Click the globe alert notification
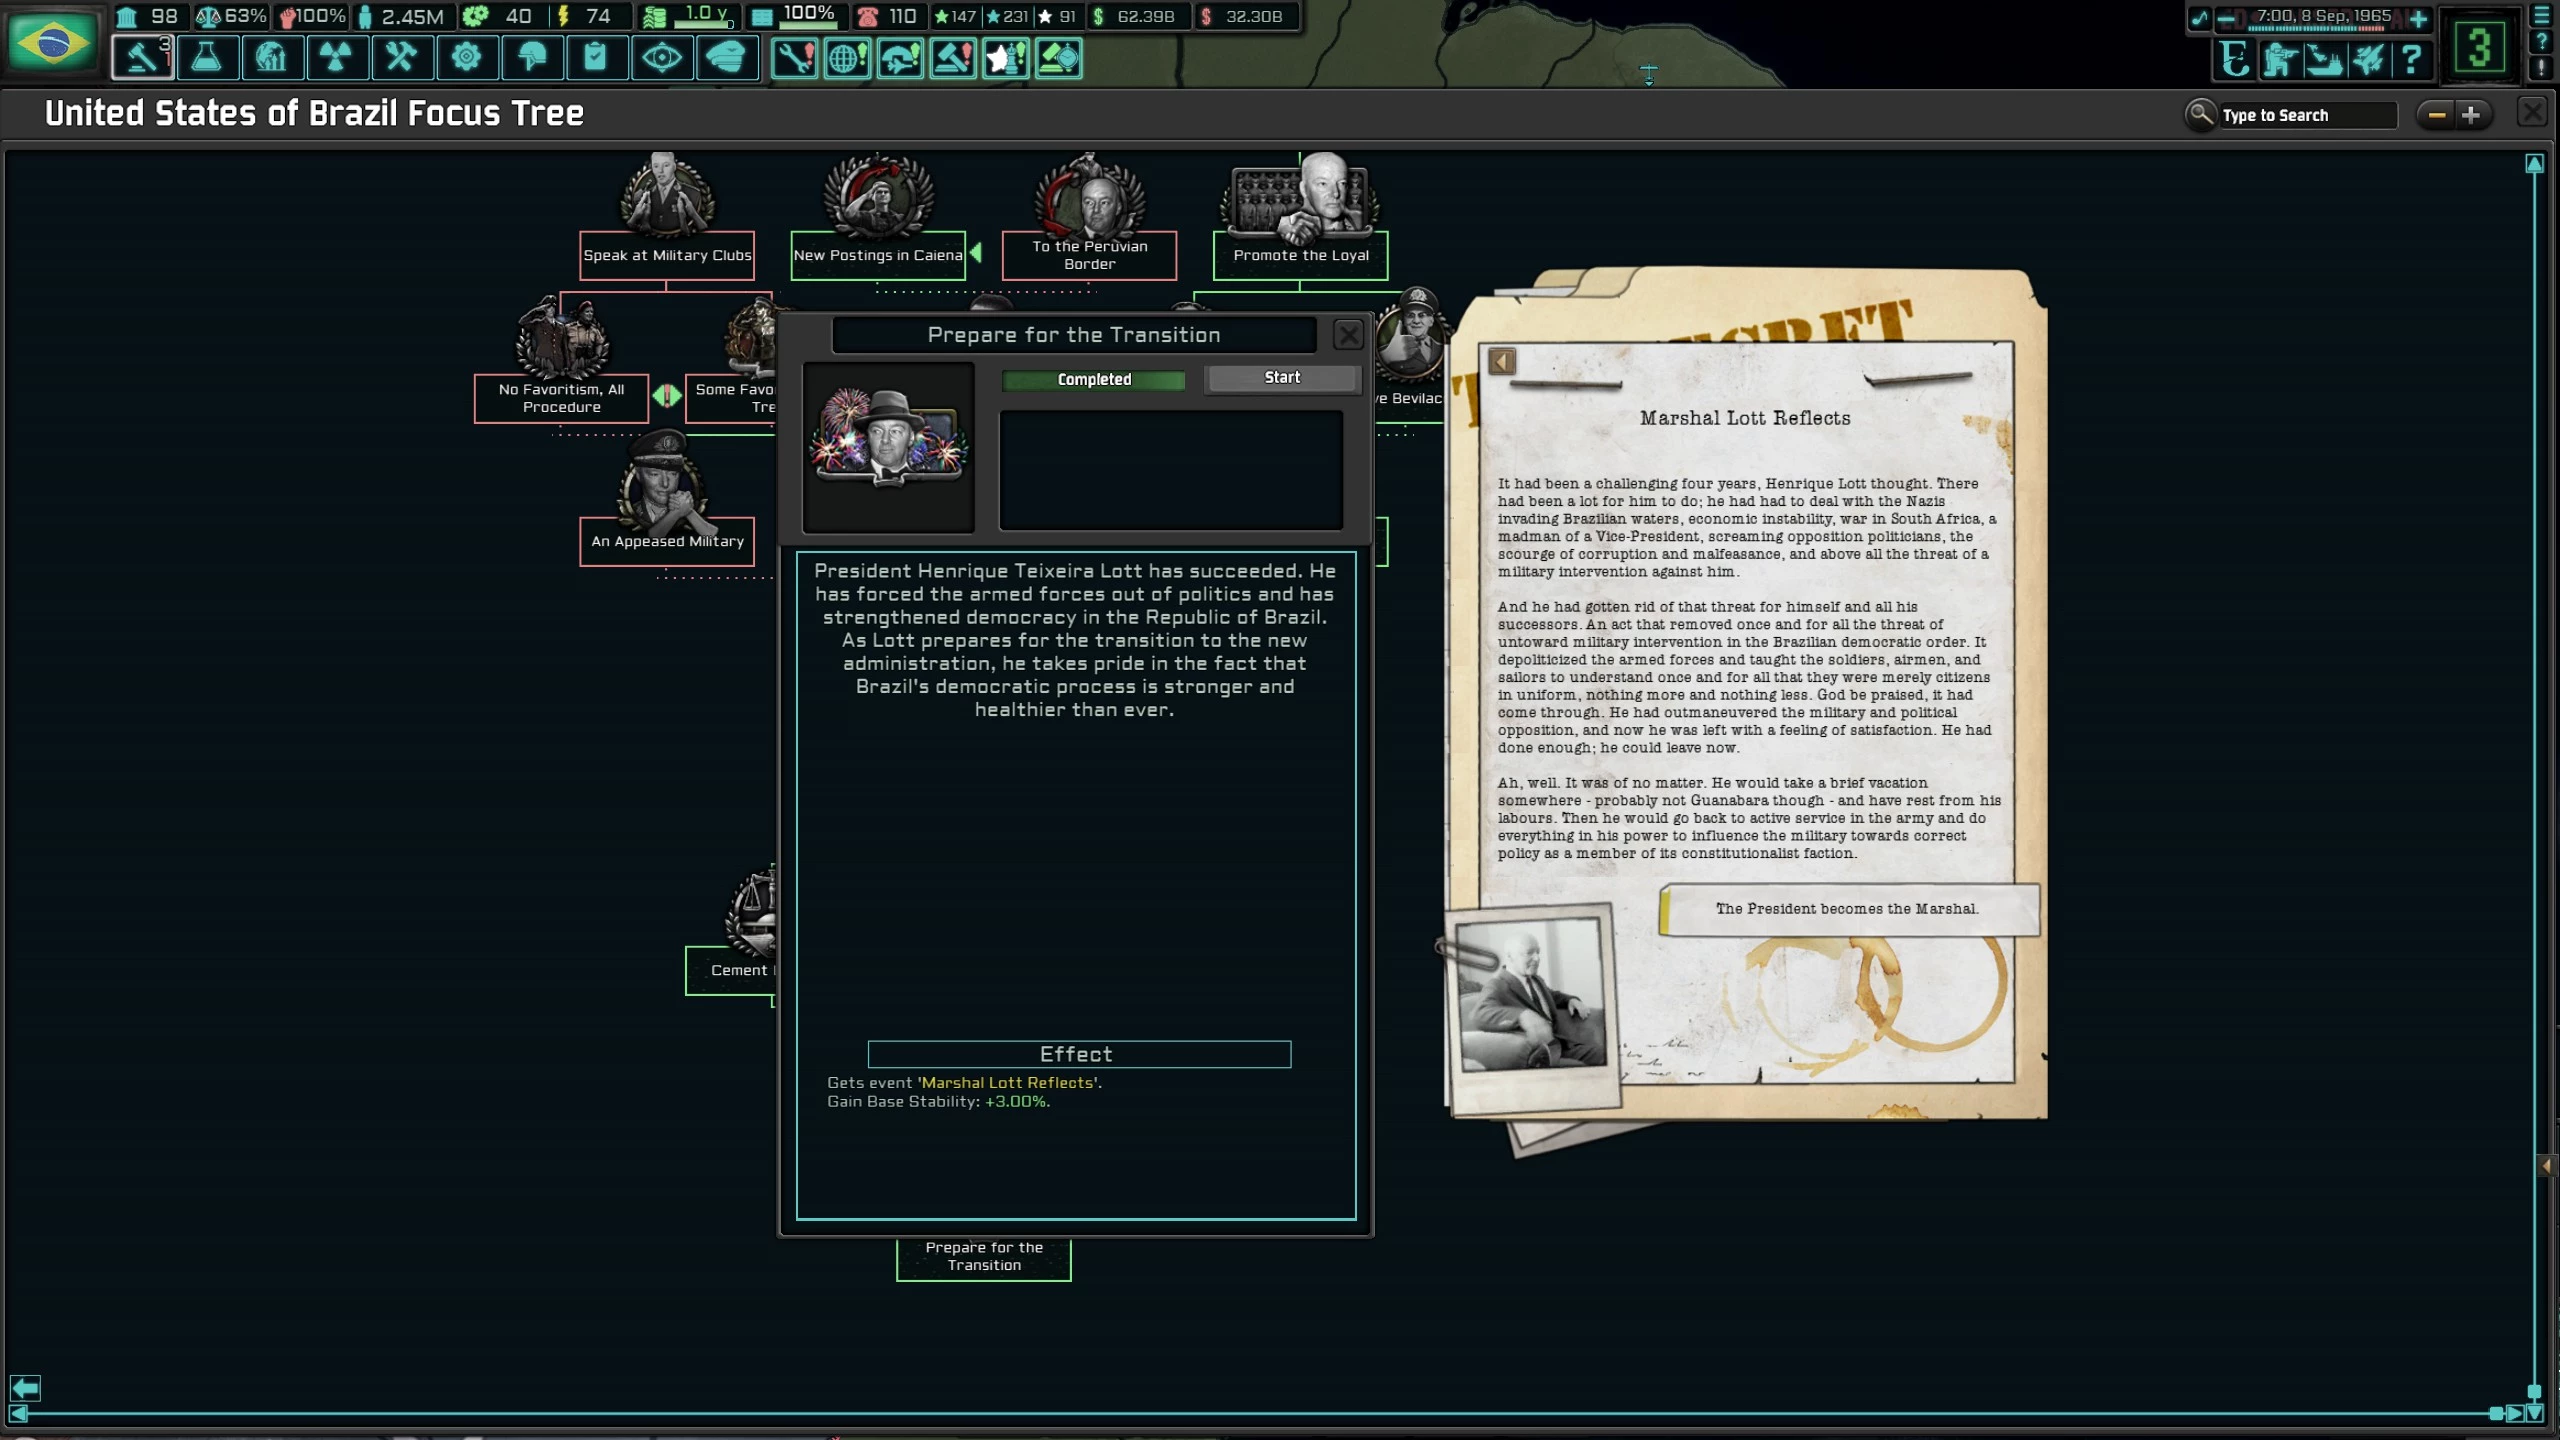The height and width of the screenshot is (1440, 2560). [847, 58]
